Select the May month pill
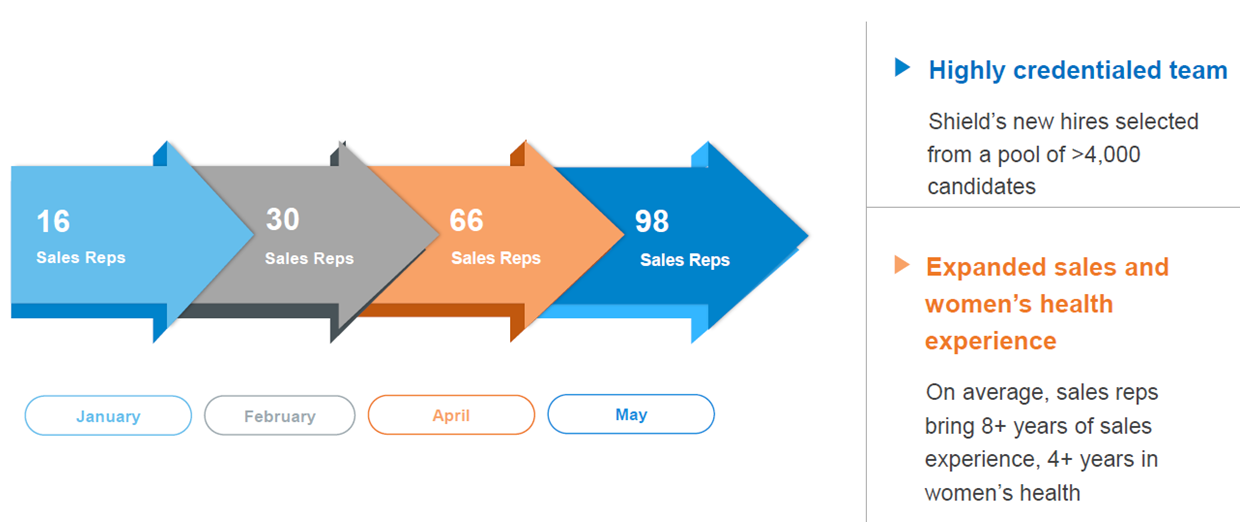Screen dimensions: 1248x523 point(631,414)
